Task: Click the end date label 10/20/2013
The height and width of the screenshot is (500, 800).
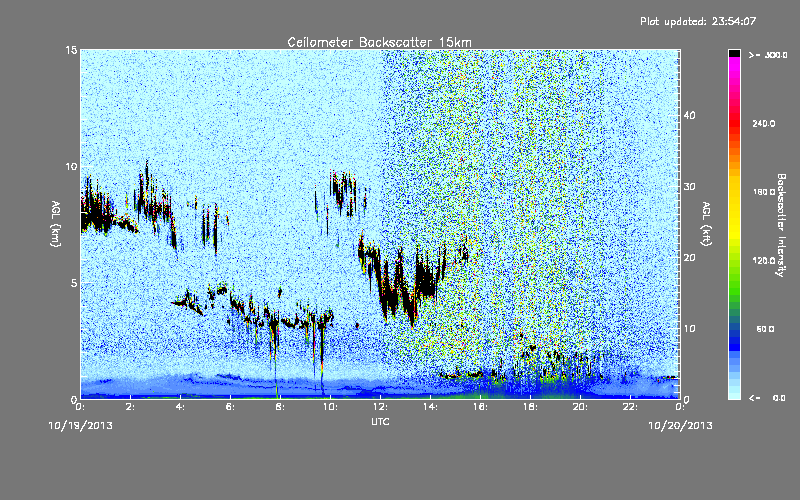Action: (680, 426)
